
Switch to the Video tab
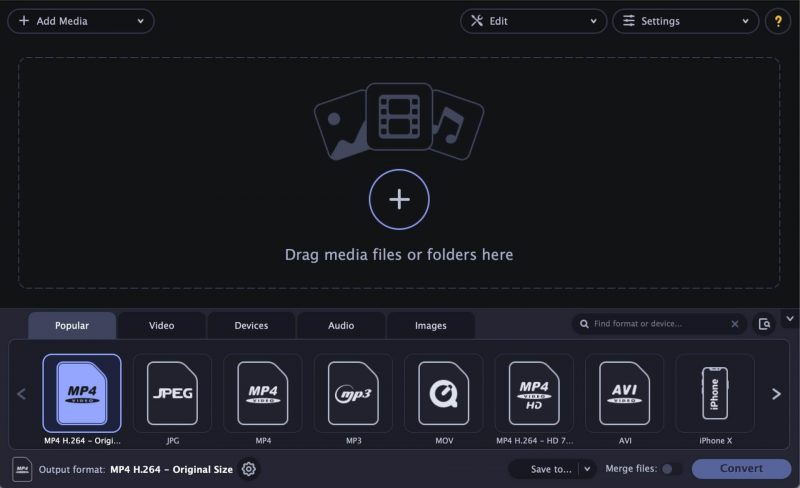pos(161,325)
